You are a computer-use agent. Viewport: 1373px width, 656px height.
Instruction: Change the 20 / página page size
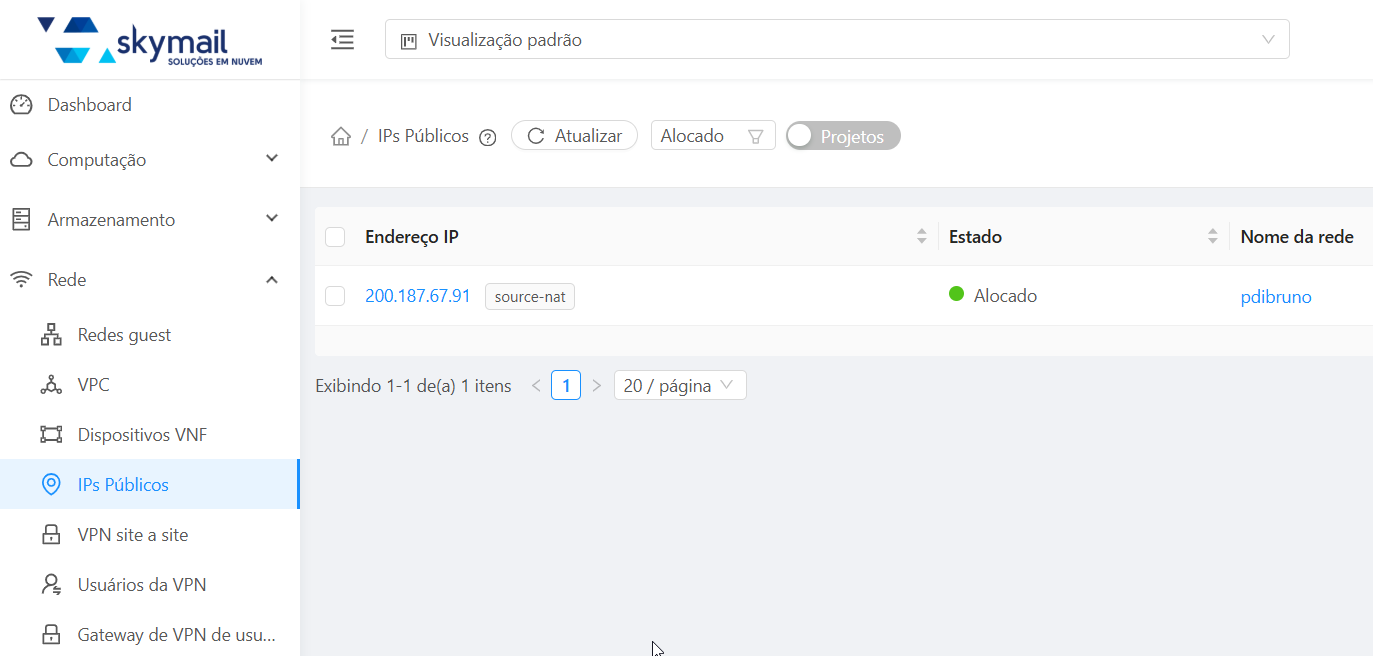679,386
